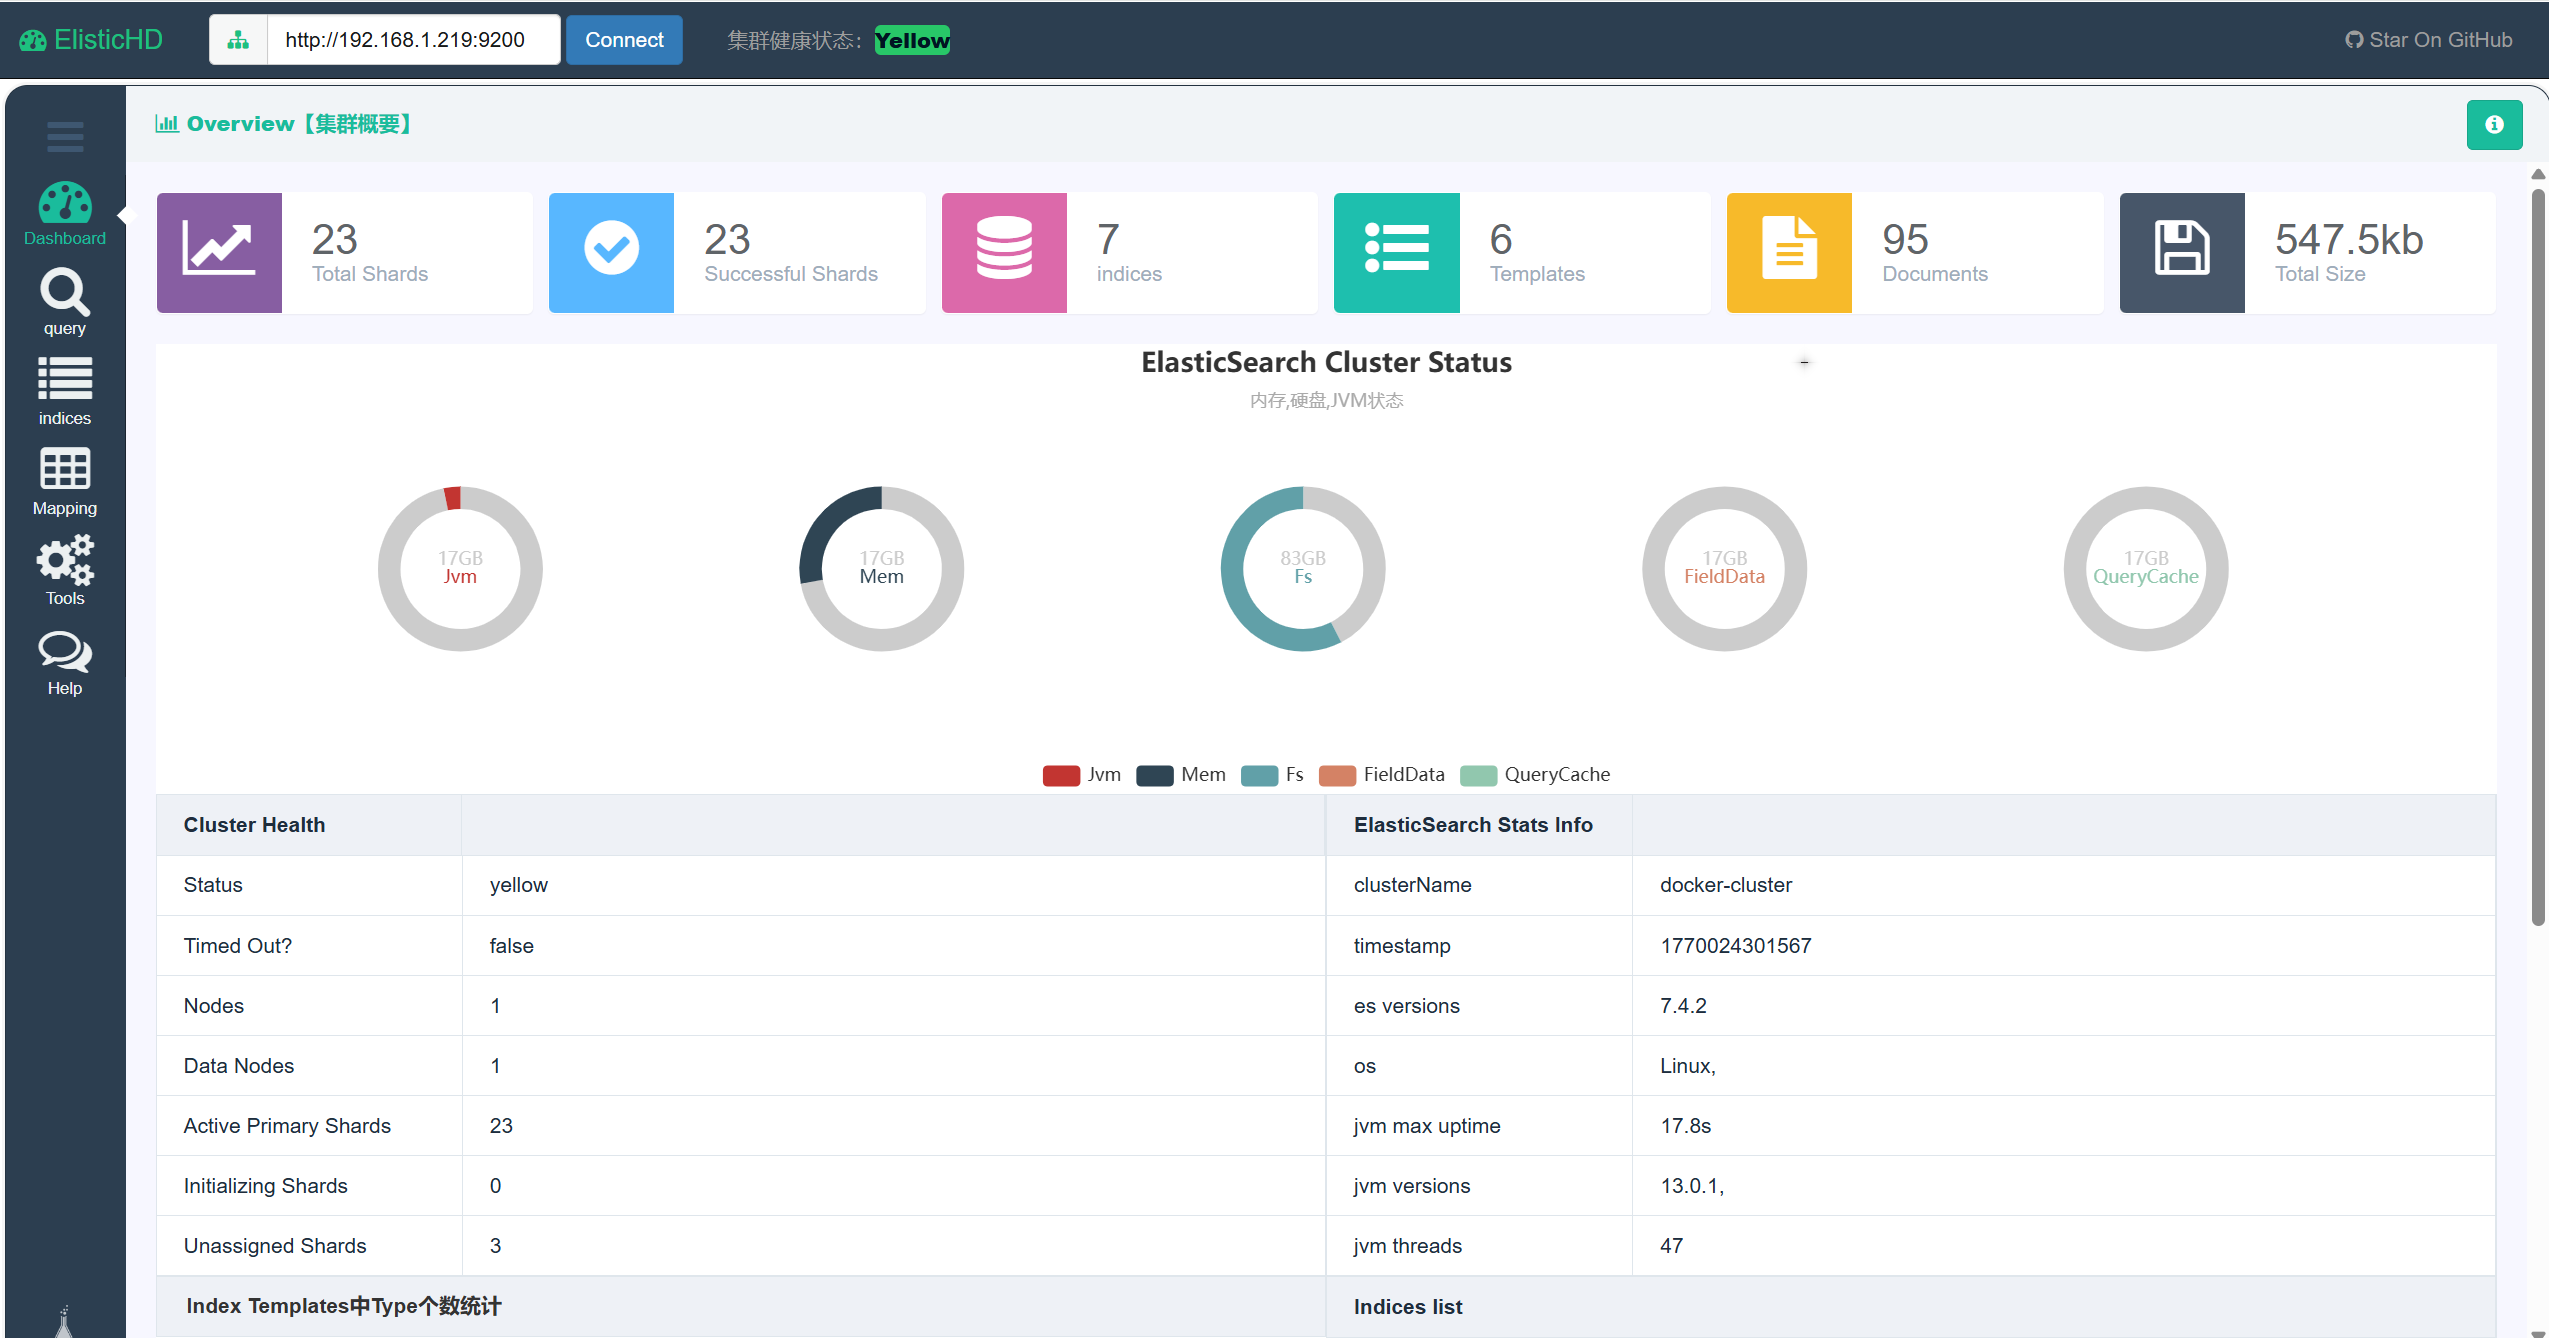Focus the Elasticsearch host URL field
This screenshot has height=1338, width=2549.
coord(412,40)
